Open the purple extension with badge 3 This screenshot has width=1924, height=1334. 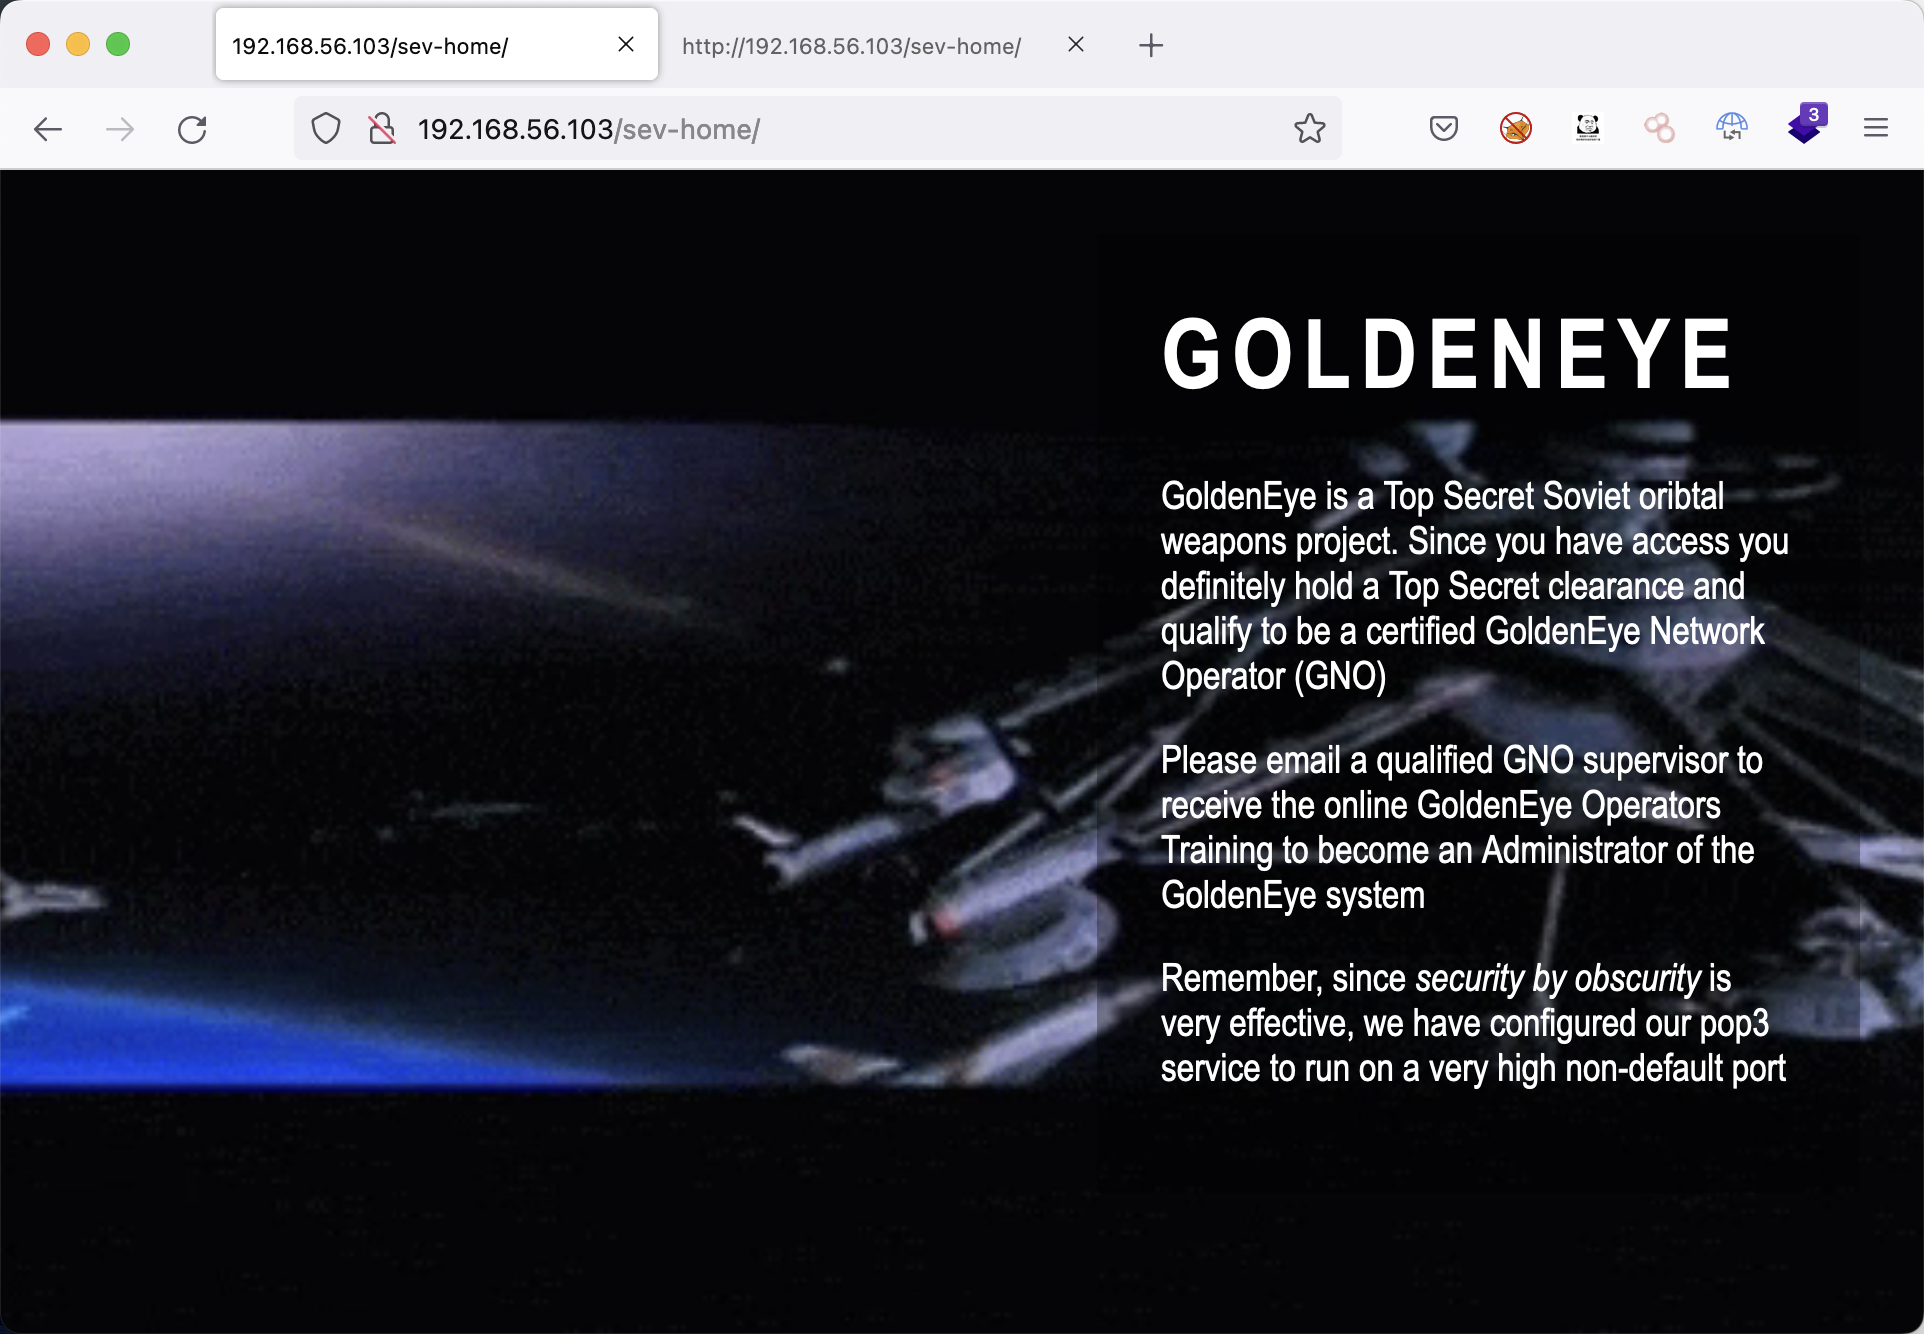(1805, 127)
